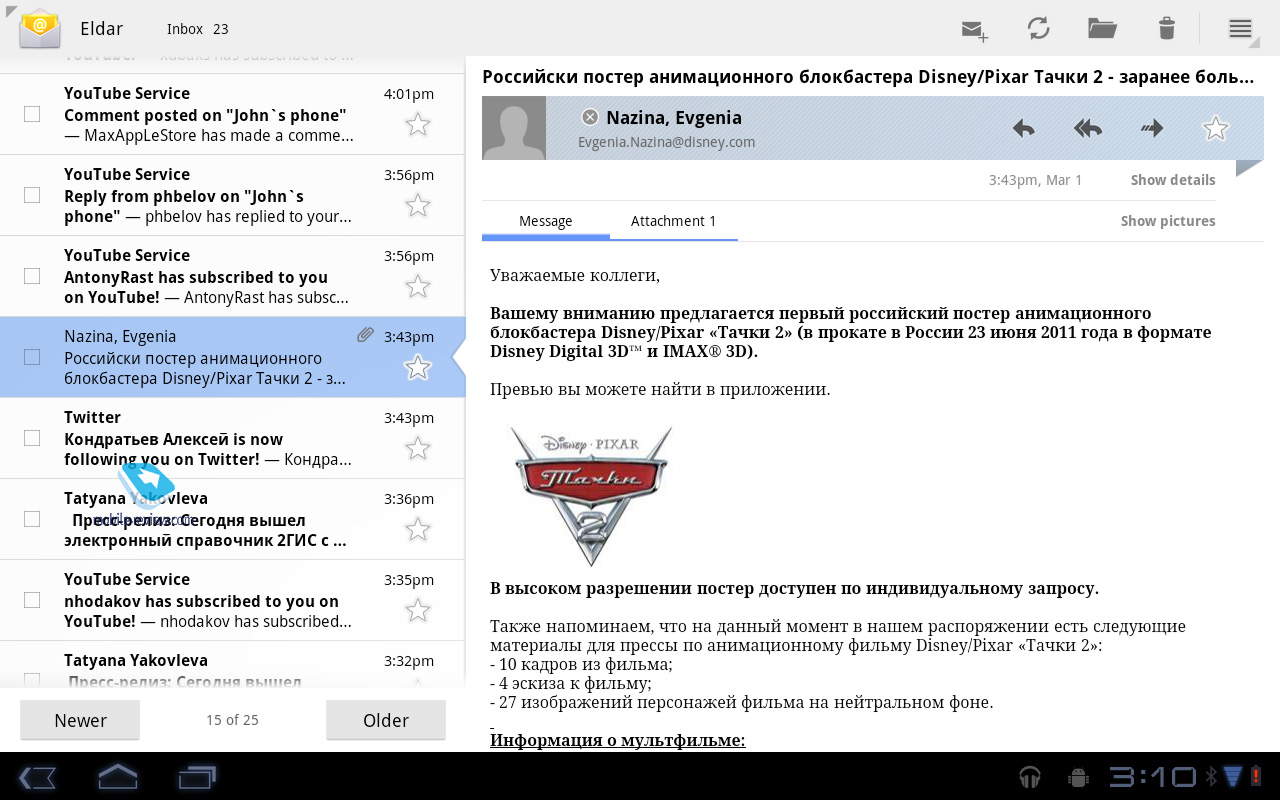This screenshot has height=800, width=1280.
Task: Reply to Nazina Evgenia's email
Action: 1023,128
